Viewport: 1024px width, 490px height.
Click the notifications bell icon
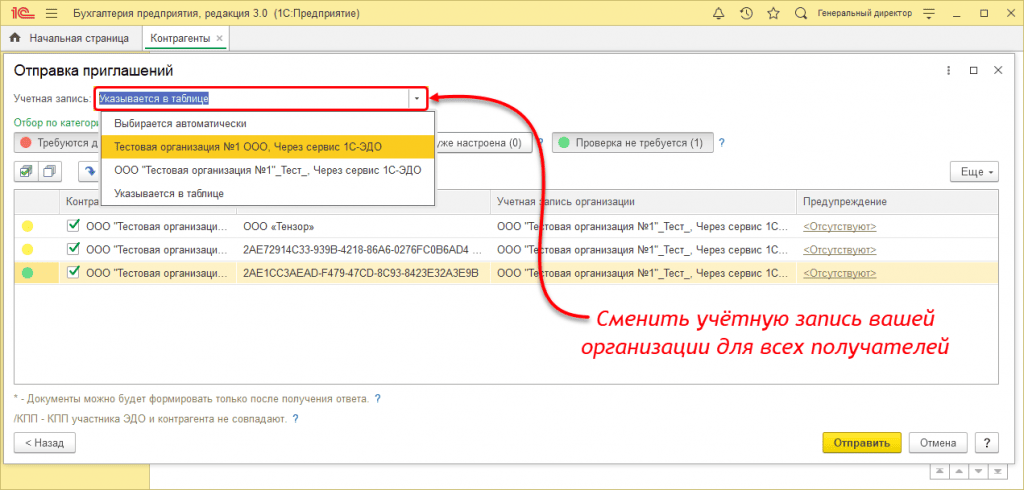click(718, 14)
